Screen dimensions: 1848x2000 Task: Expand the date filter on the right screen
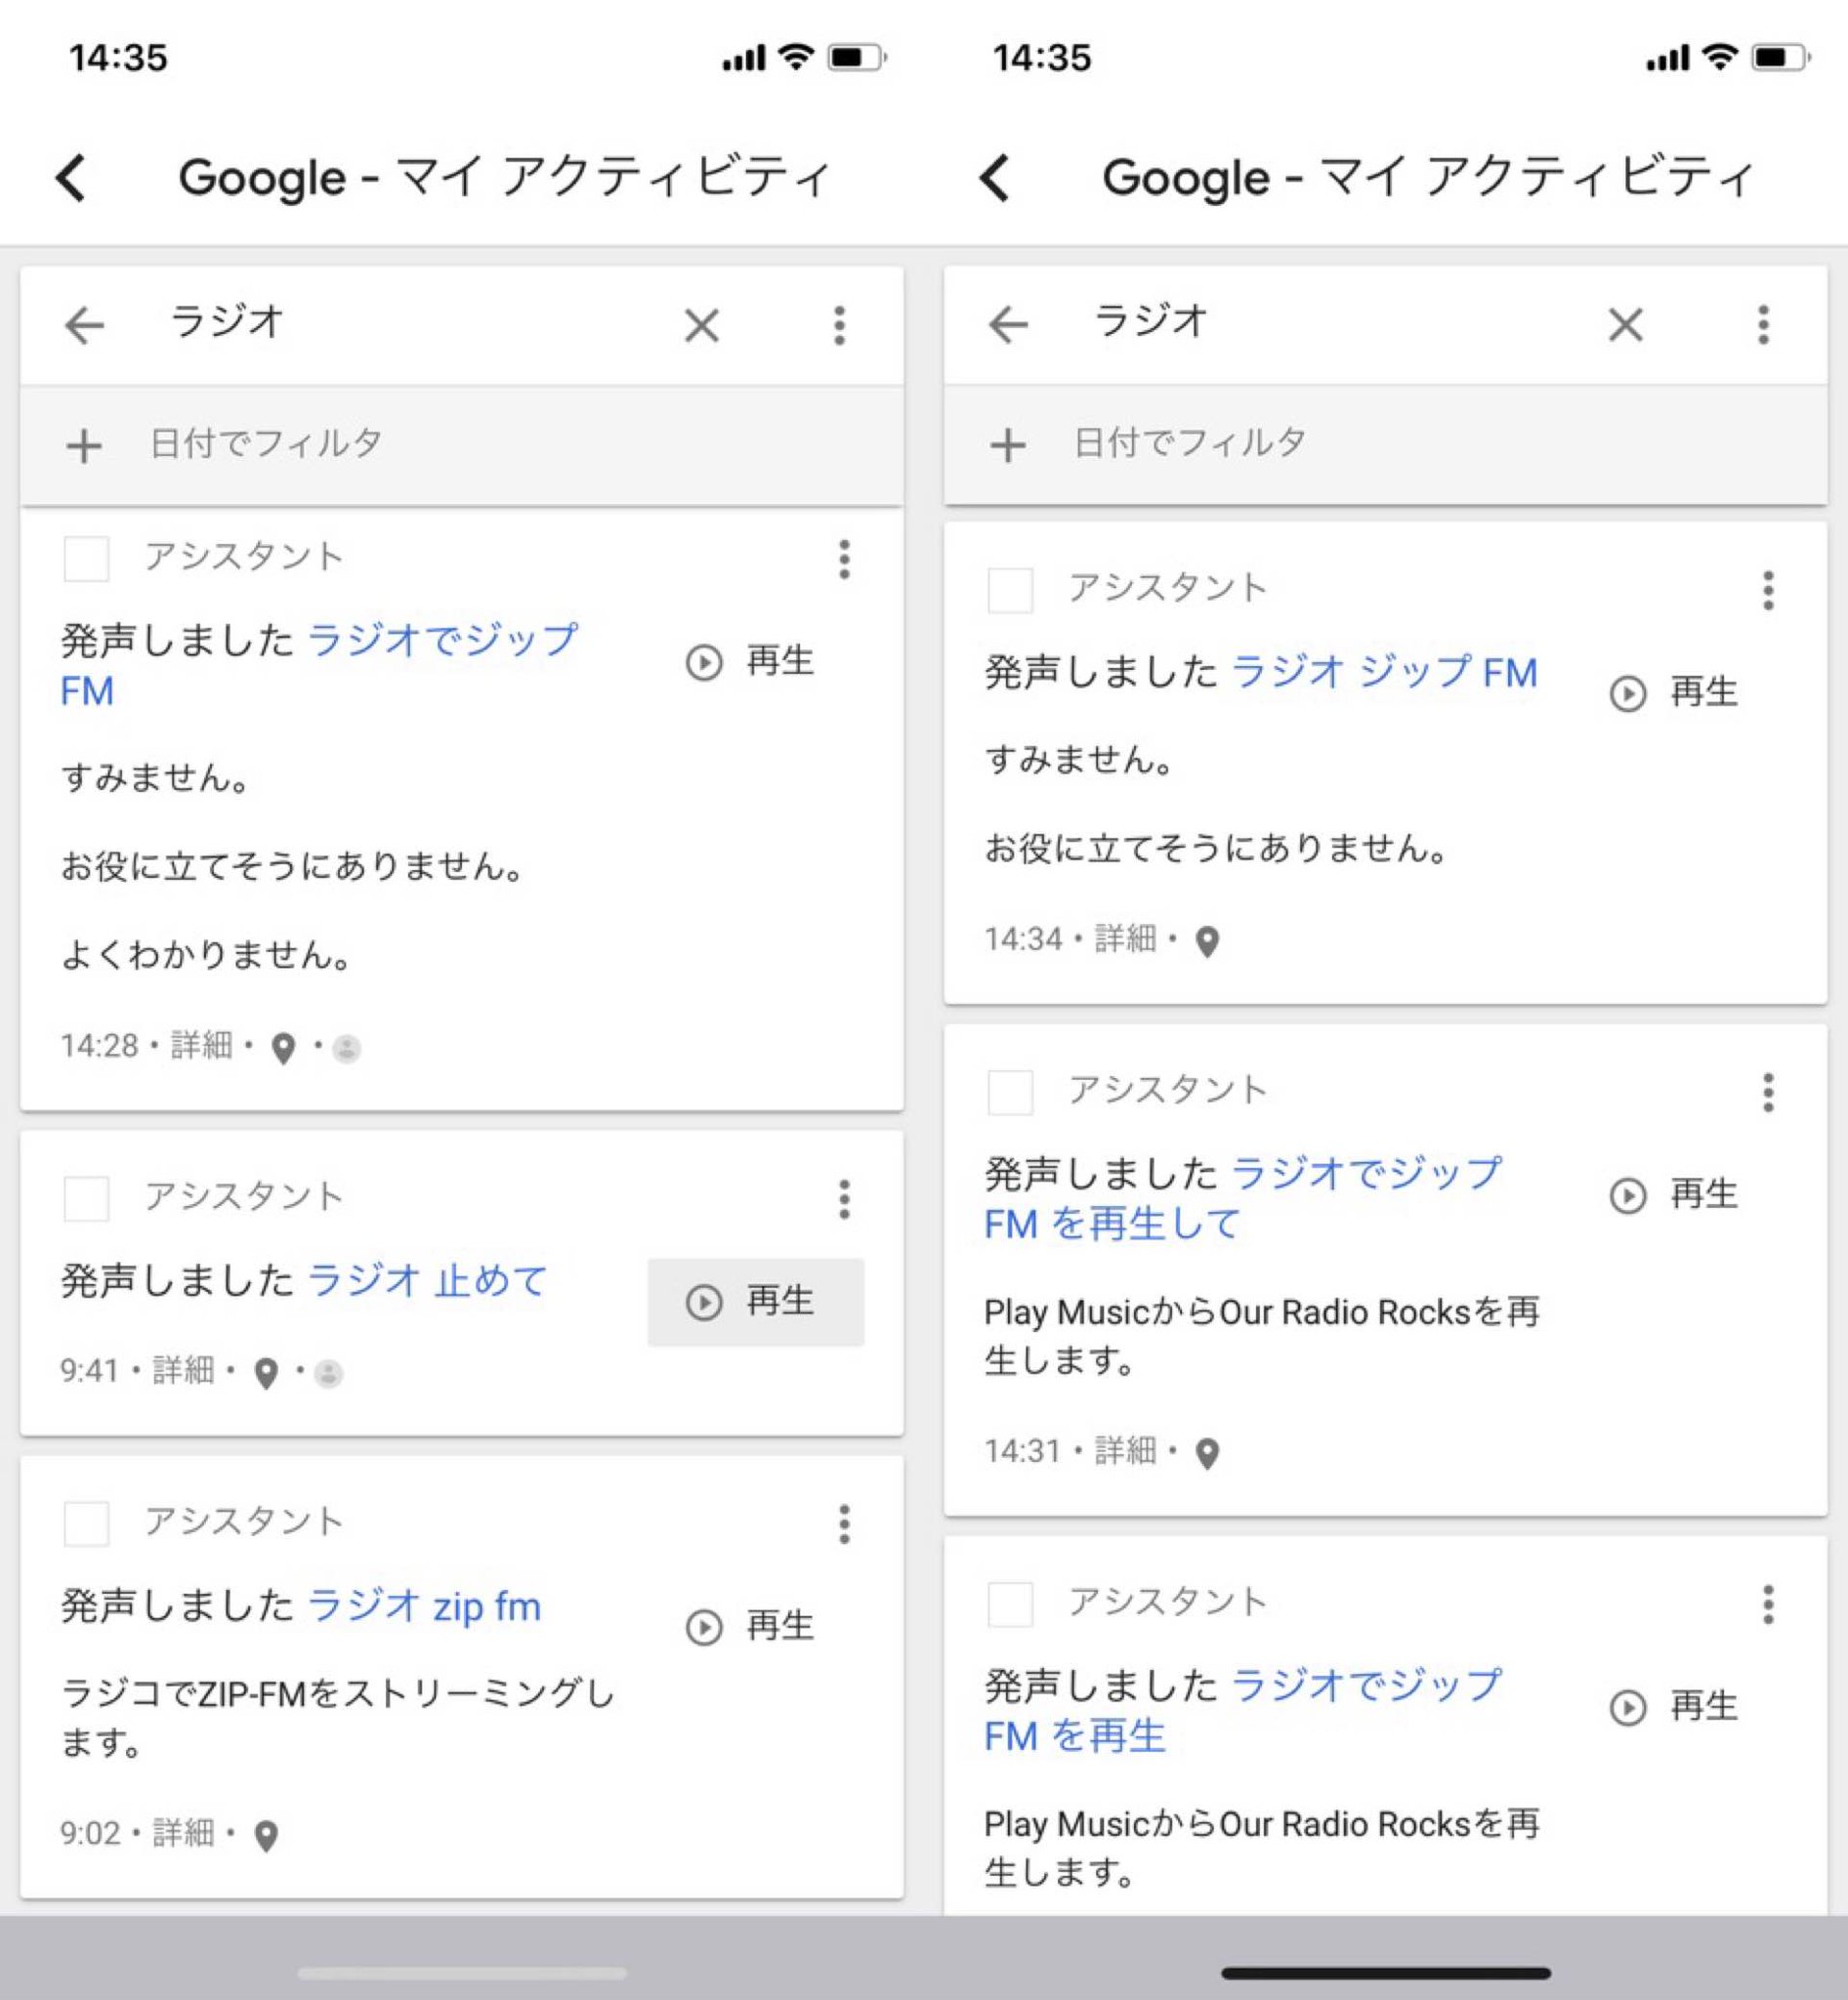(1008, 445)
